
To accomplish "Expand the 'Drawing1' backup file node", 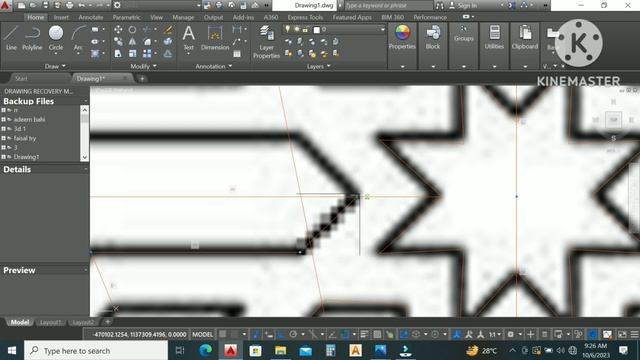I will 3,157.
